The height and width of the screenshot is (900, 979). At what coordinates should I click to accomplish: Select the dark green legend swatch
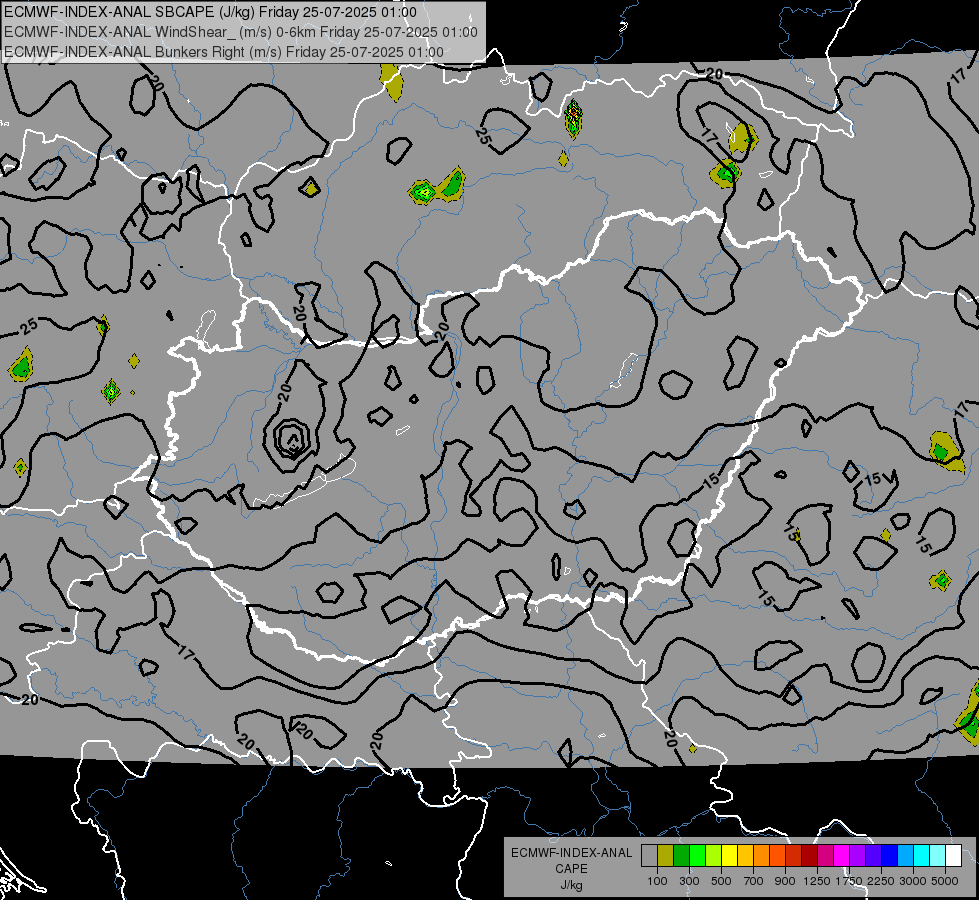681,856
